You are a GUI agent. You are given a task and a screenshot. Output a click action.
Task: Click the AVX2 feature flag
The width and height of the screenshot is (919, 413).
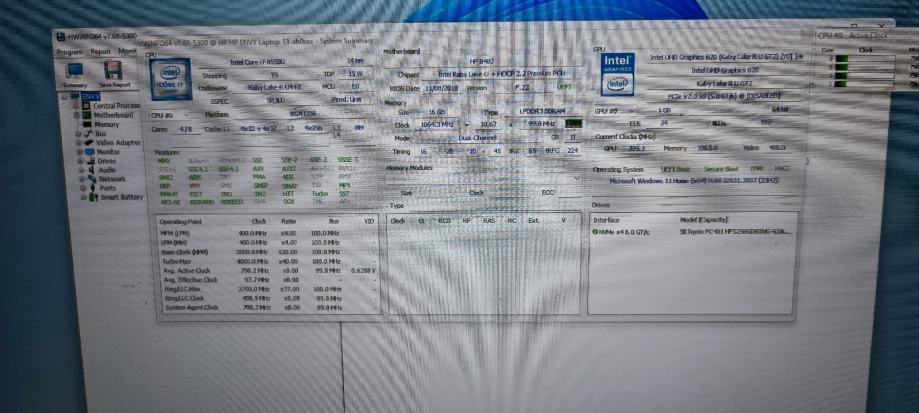pyautogui.click(x=289, y=169)
